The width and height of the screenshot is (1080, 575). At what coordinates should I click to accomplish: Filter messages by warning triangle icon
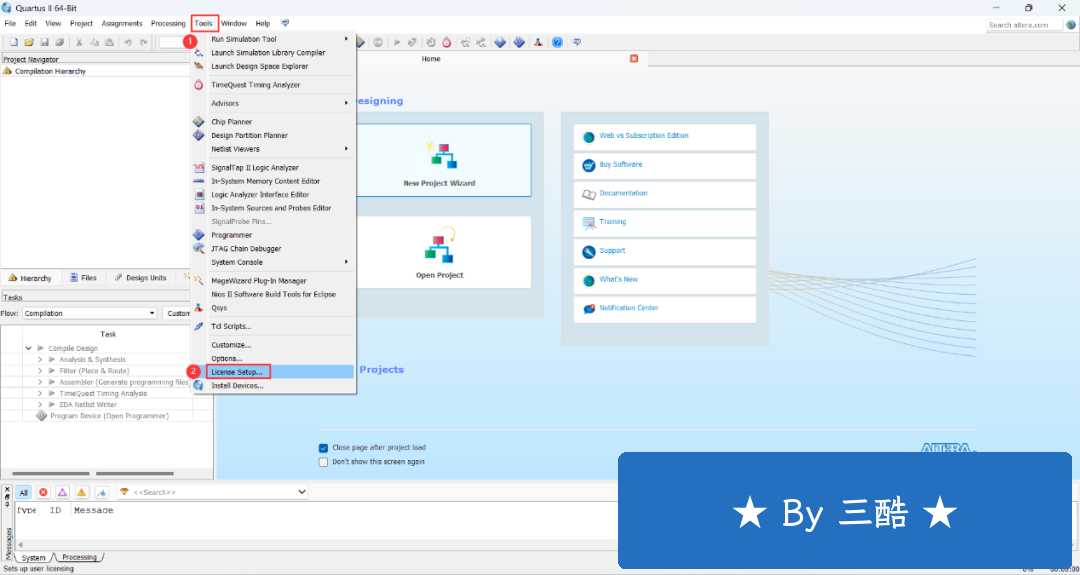pos(81,492)
